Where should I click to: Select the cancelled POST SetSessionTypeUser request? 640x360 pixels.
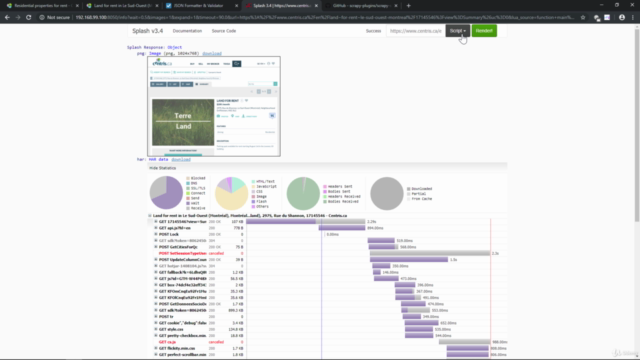(x=182, y=253)
